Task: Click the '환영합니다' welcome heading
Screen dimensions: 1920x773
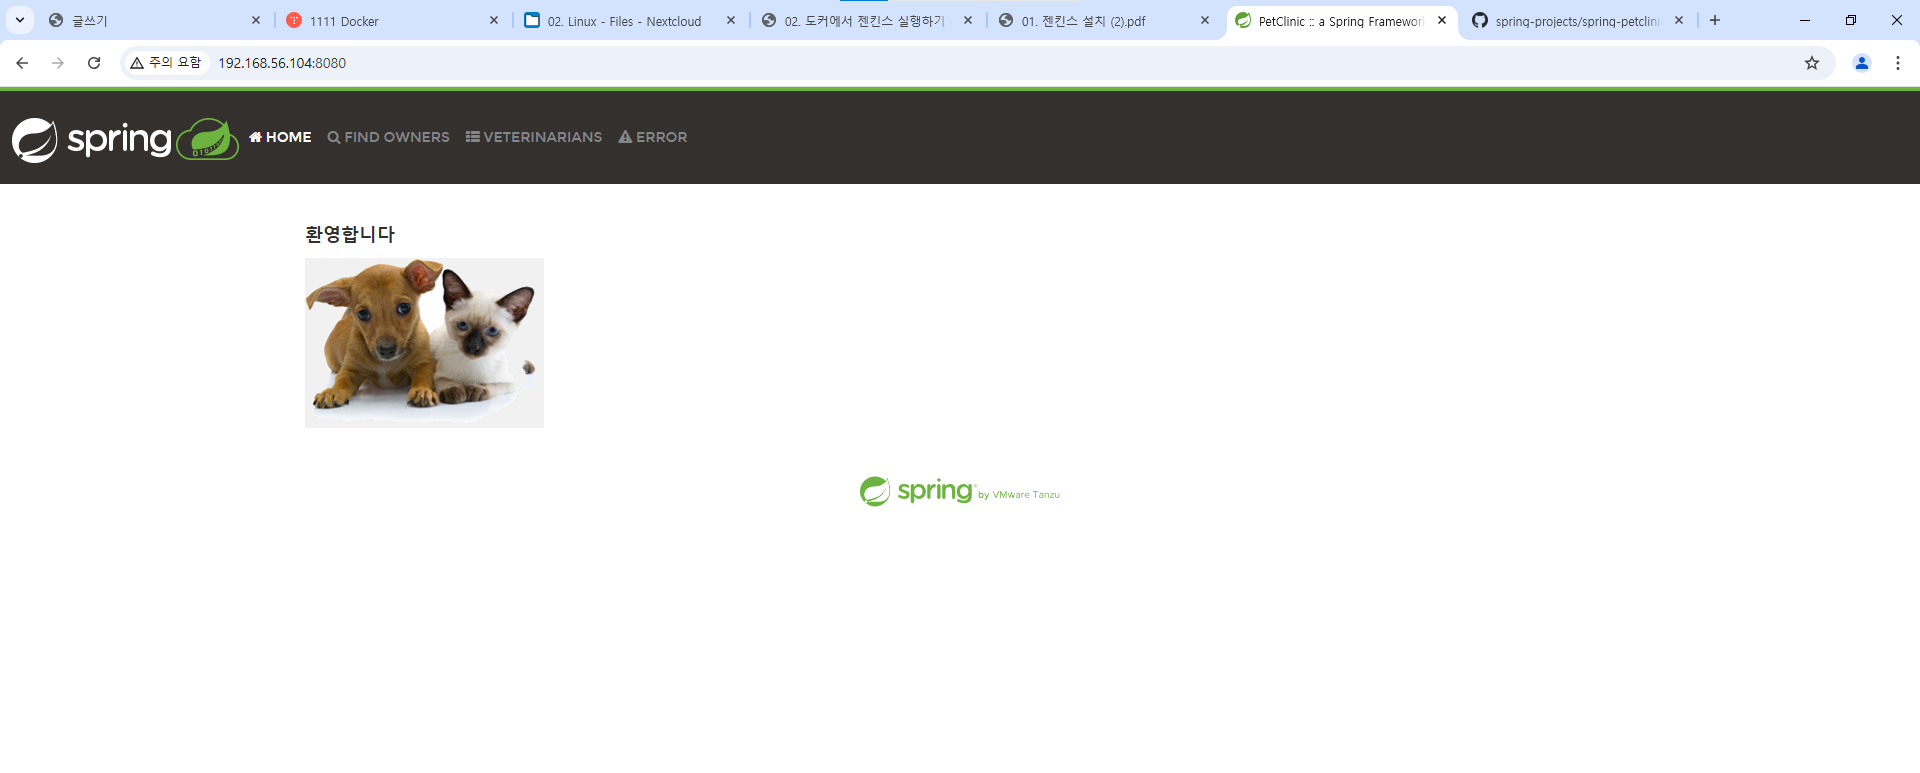Action: click(x=350, y=234)
